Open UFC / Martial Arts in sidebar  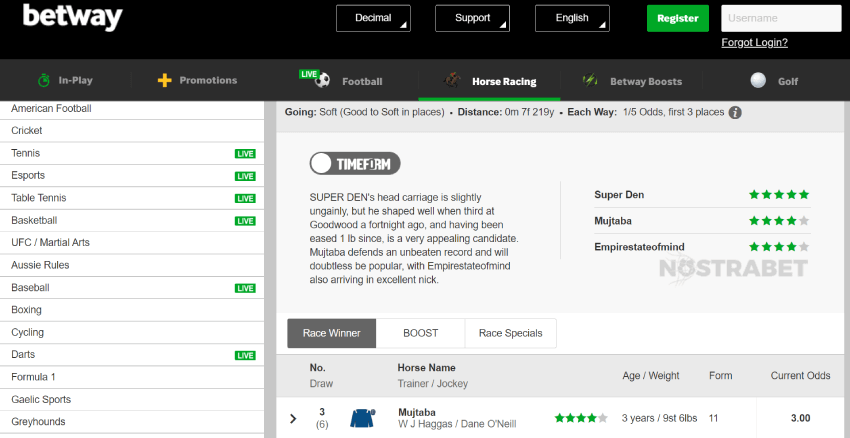point(132,243)
